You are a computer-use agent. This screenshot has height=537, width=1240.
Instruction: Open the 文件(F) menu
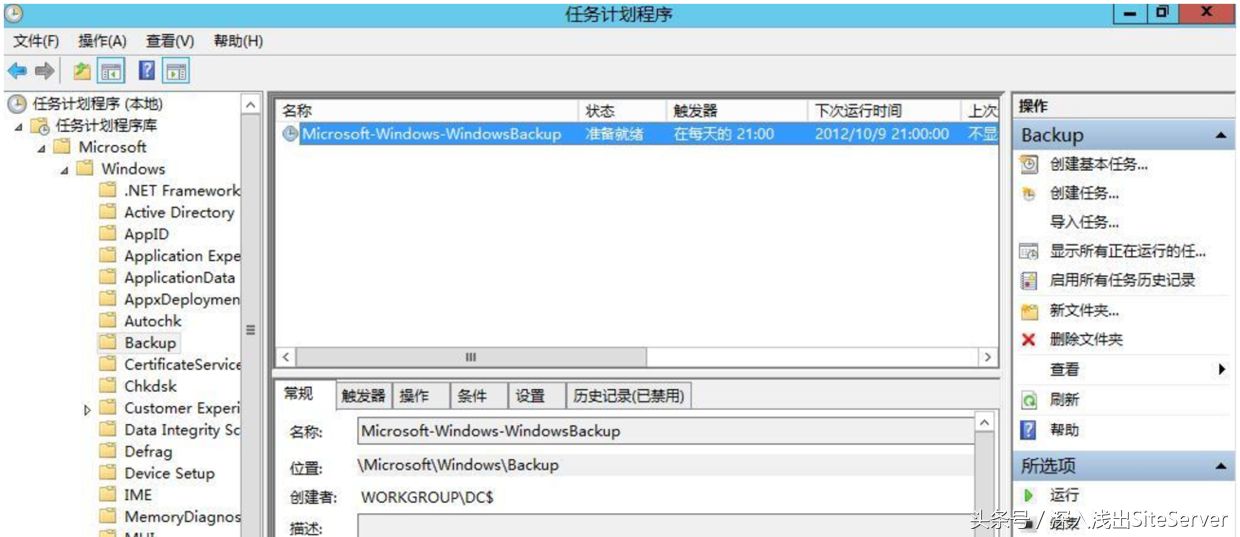36,41
